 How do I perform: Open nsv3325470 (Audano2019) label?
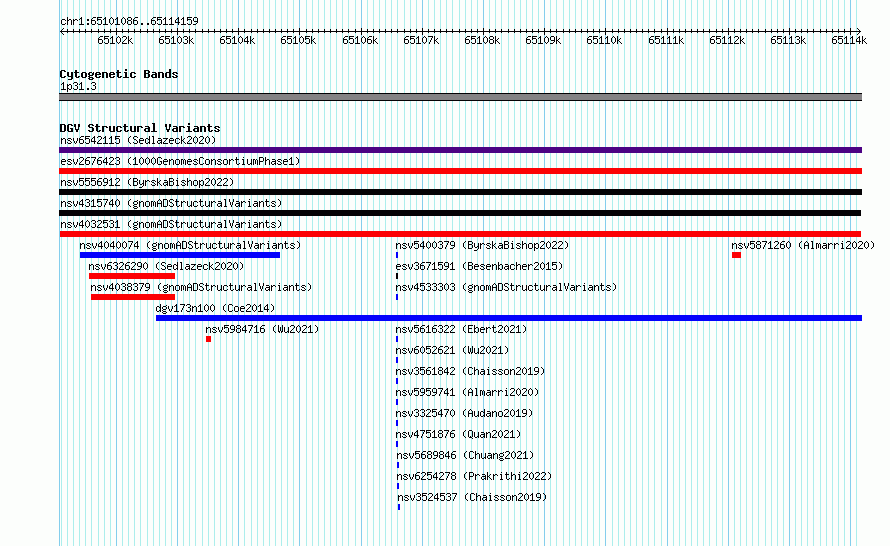464,413
